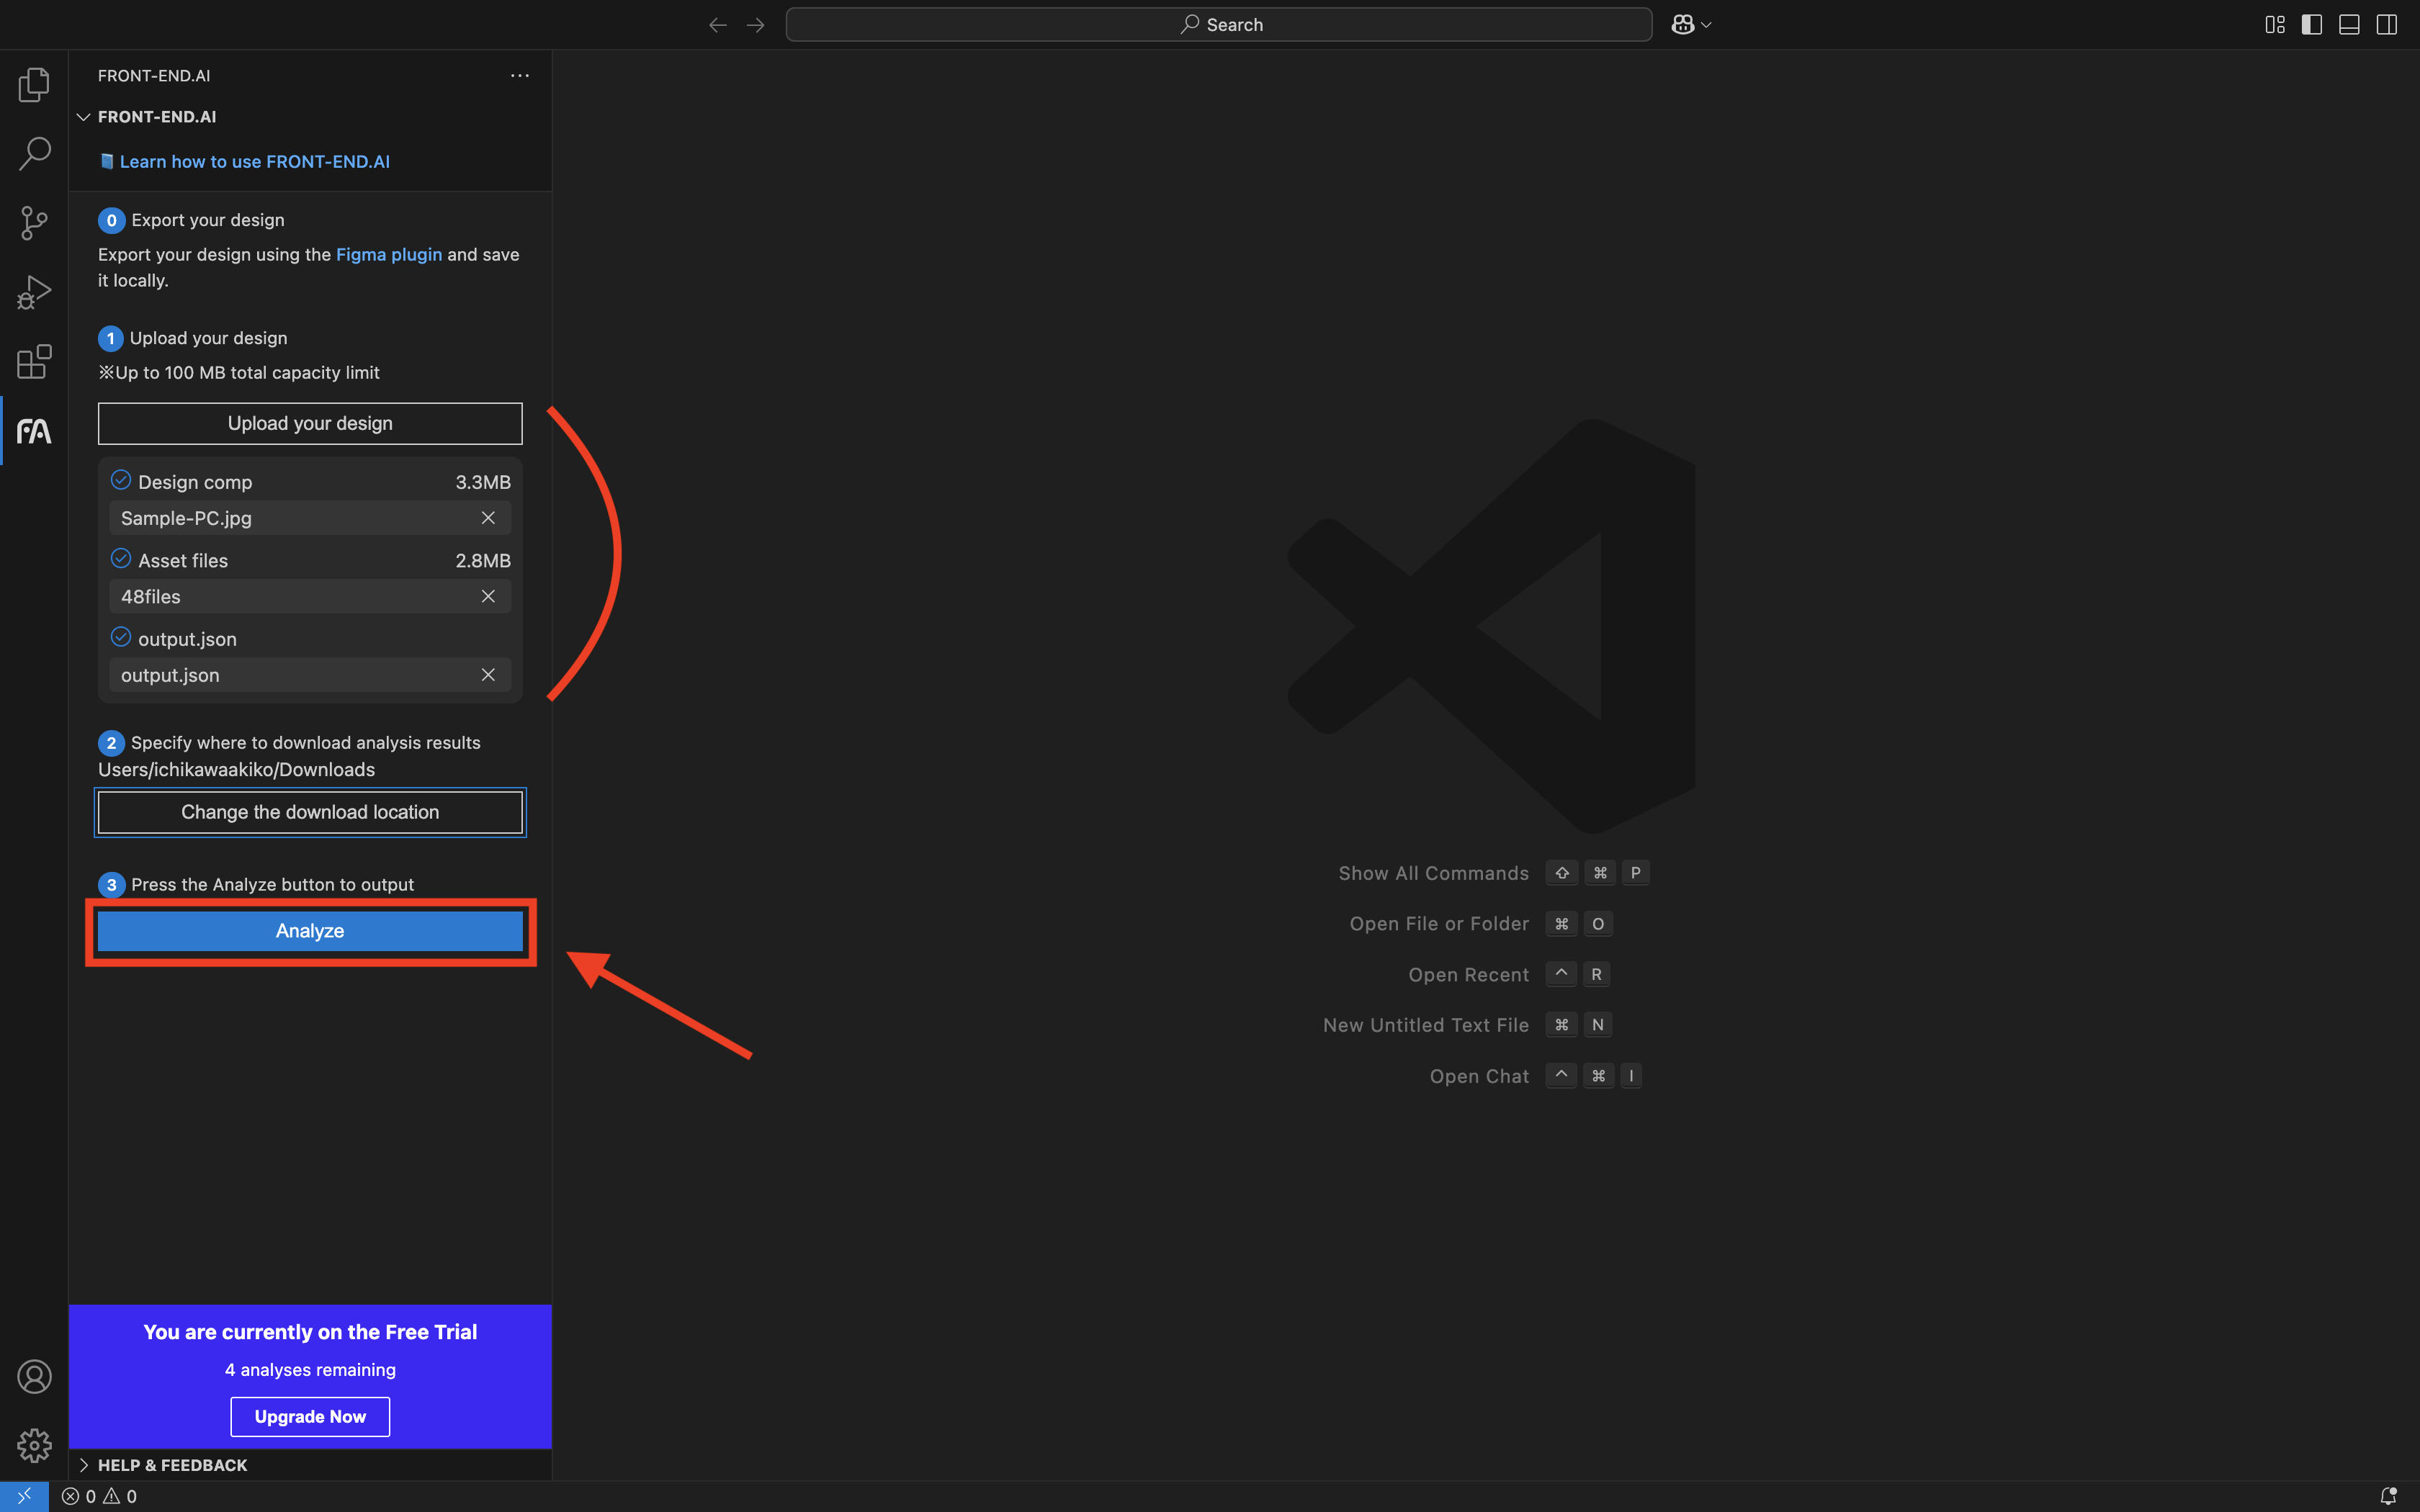
Task: Click the Show All Commands hint
Action: tap(1433, 873)
